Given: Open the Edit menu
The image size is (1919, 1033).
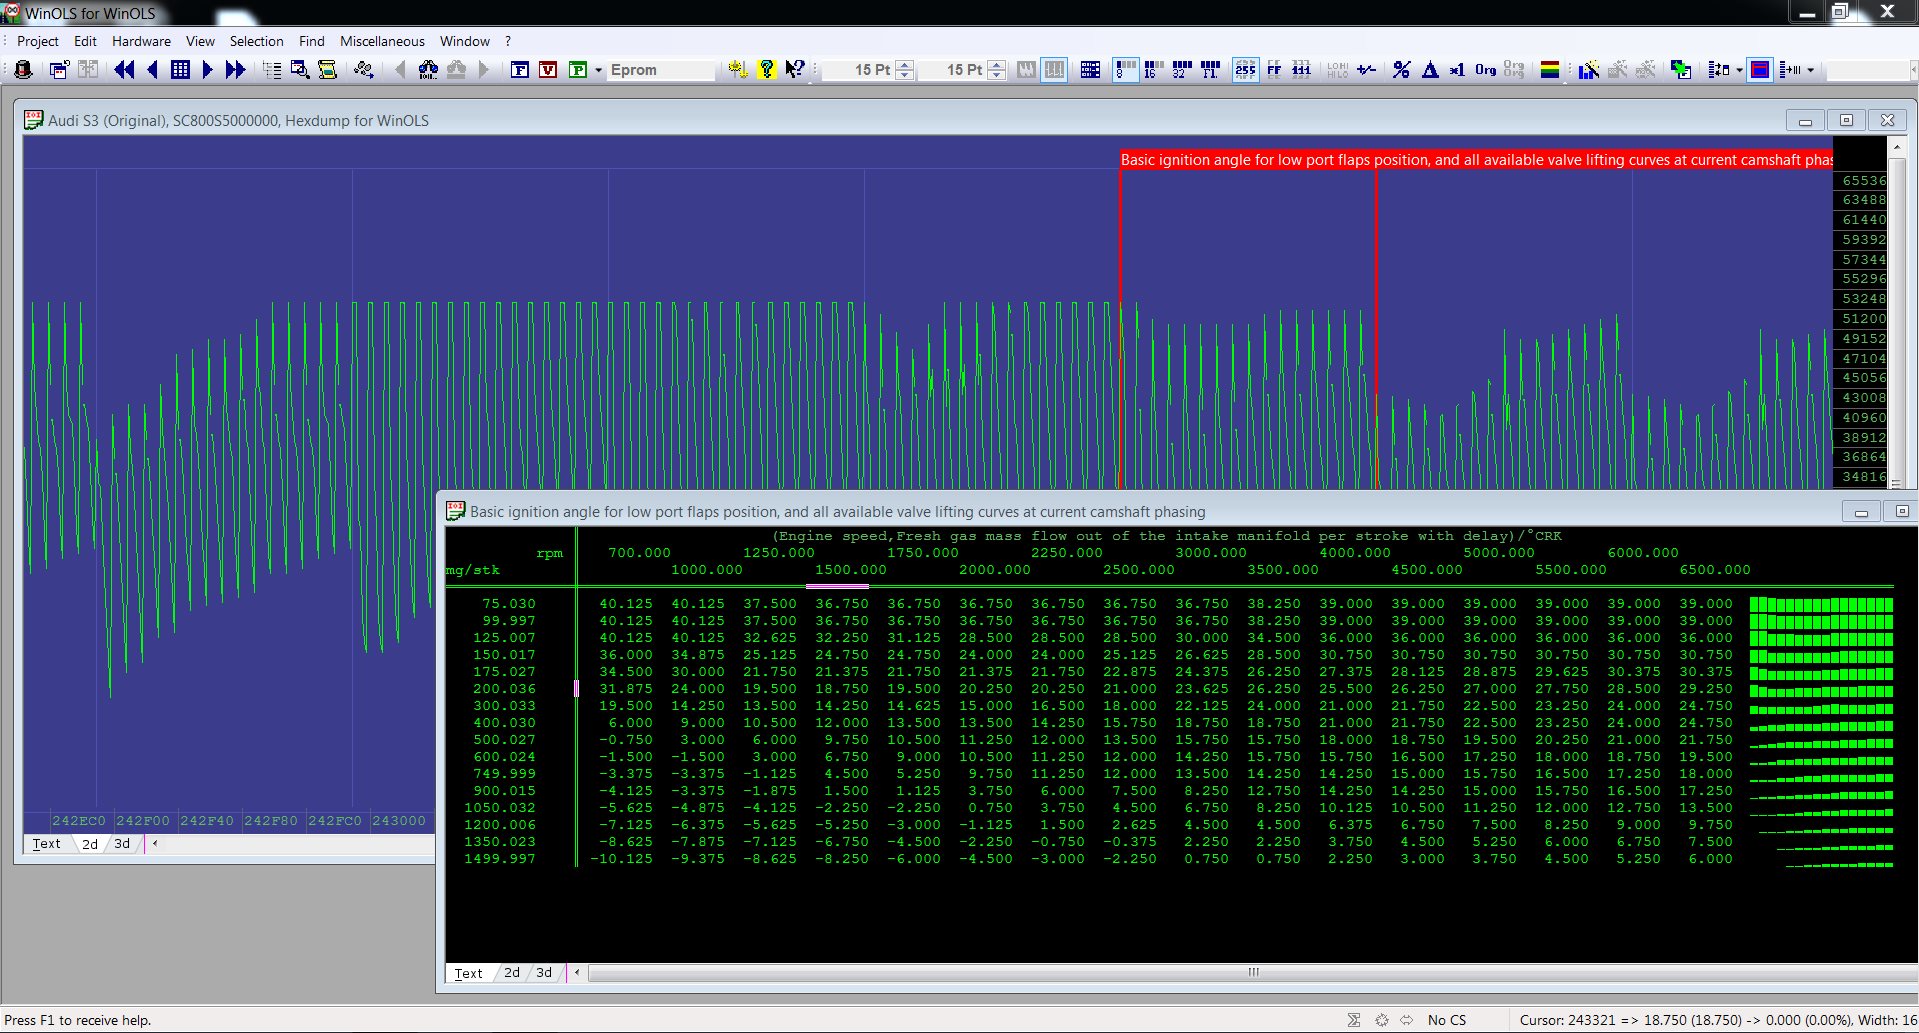Looking at the screenshot, I should [85, 41].
